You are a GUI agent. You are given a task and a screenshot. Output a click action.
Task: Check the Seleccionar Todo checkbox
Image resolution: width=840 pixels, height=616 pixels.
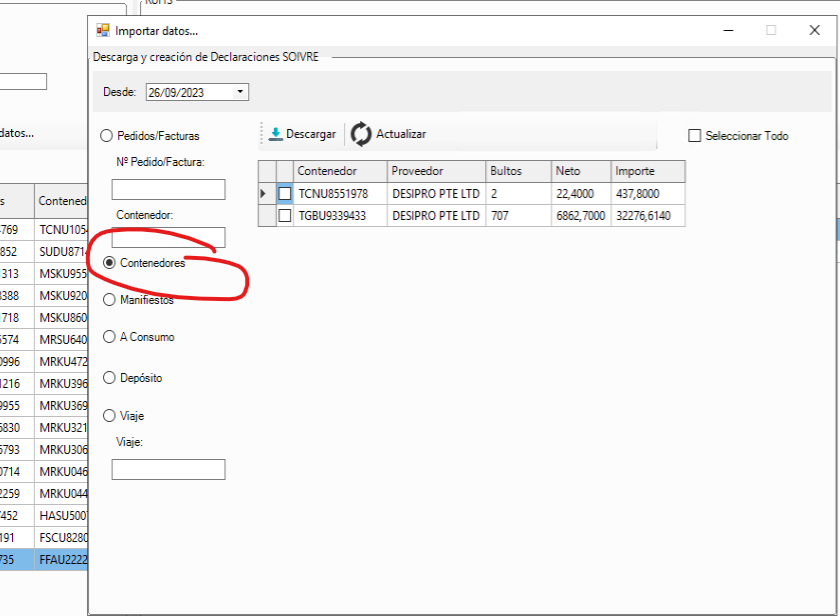click(x=695, y=135)
